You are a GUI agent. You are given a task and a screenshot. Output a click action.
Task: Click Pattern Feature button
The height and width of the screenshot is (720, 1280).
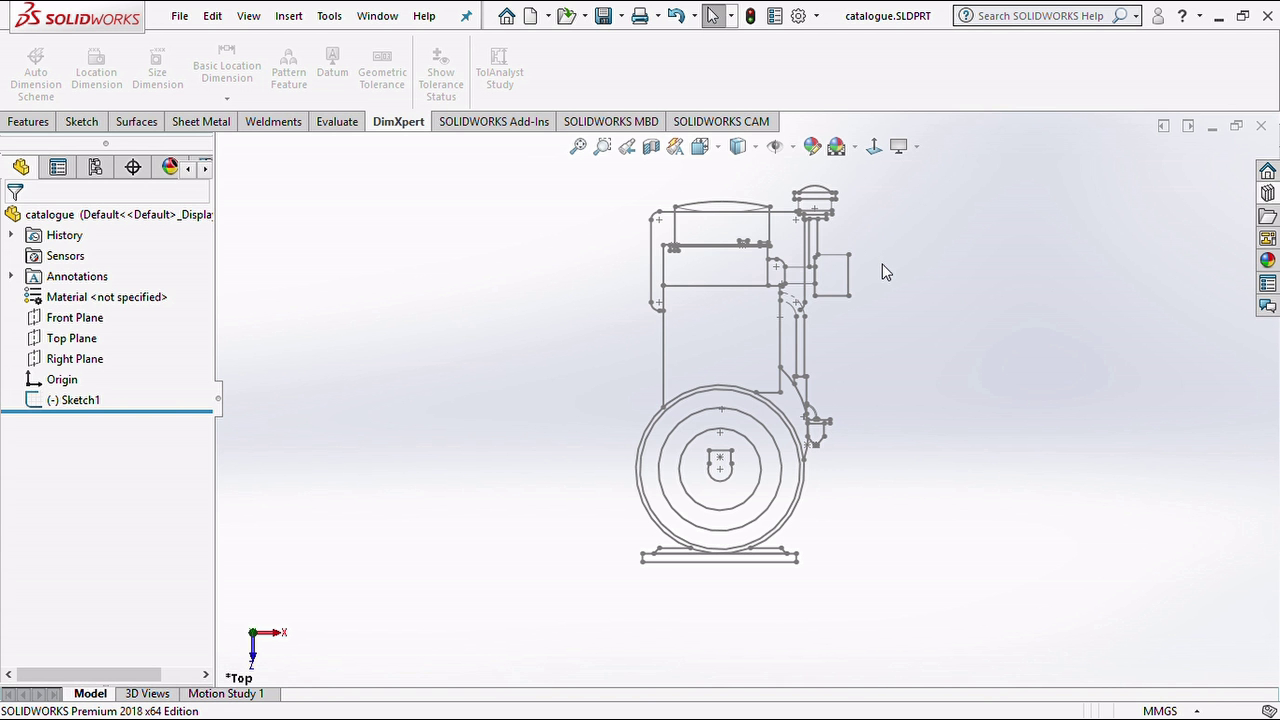289,68
